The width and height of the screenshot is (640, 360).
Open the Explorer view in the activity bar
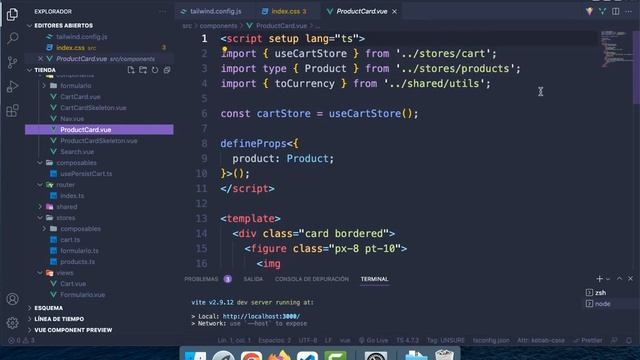12,14
